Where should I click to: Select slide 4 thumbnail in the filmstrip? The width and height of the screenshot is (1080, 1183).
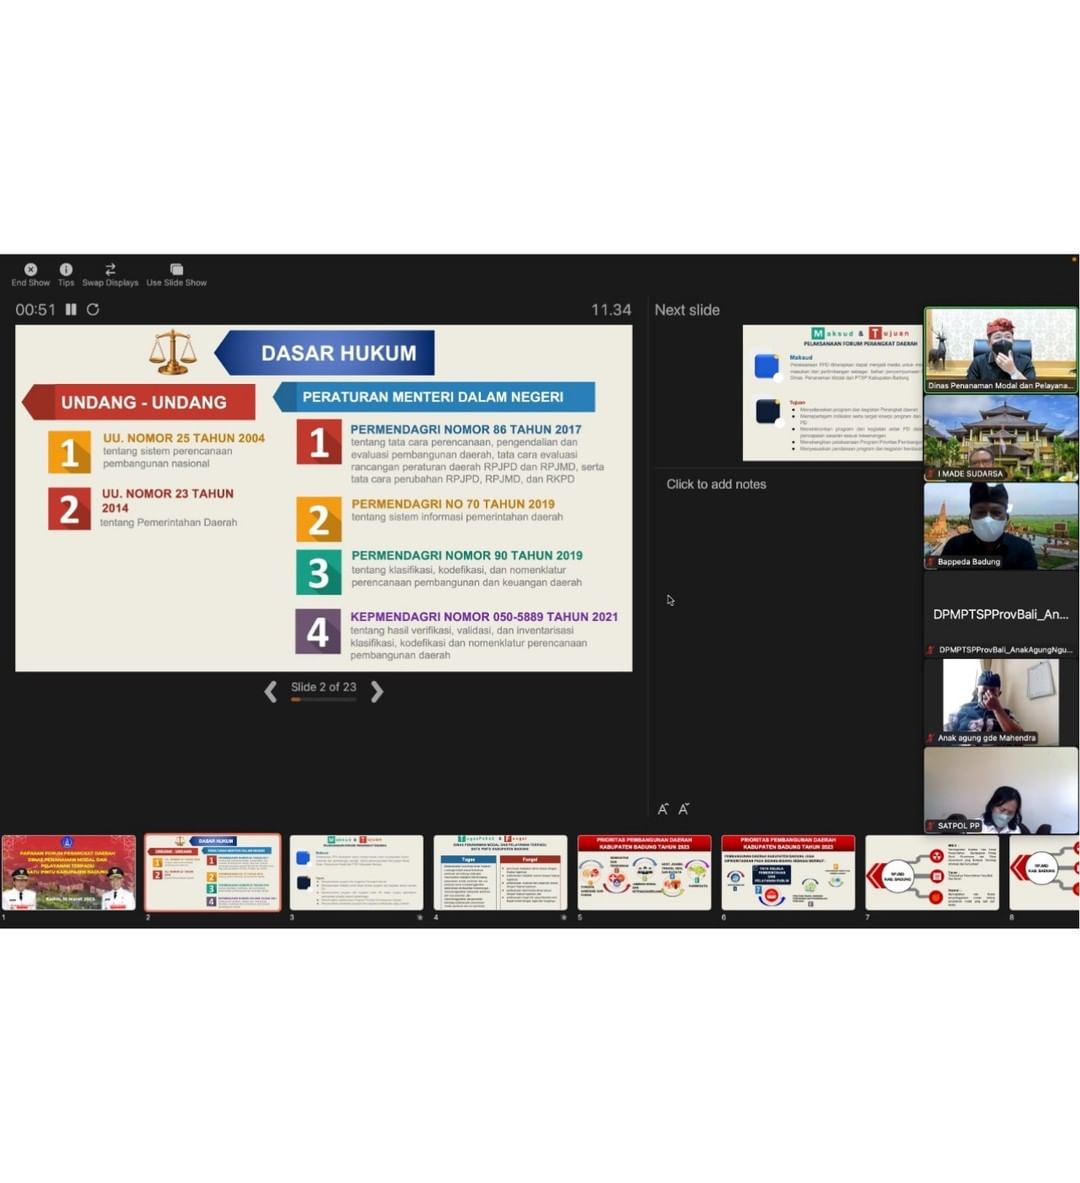tap(500, 872)
